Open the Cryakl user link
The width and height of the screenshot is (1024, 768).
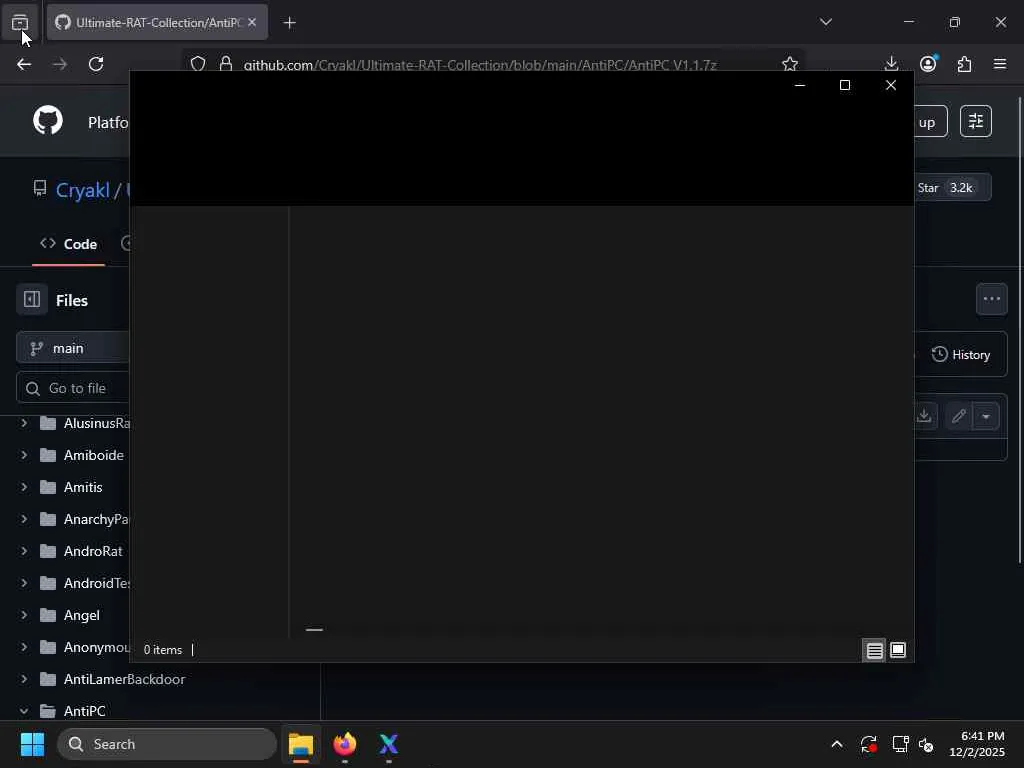tap(83, 190)
